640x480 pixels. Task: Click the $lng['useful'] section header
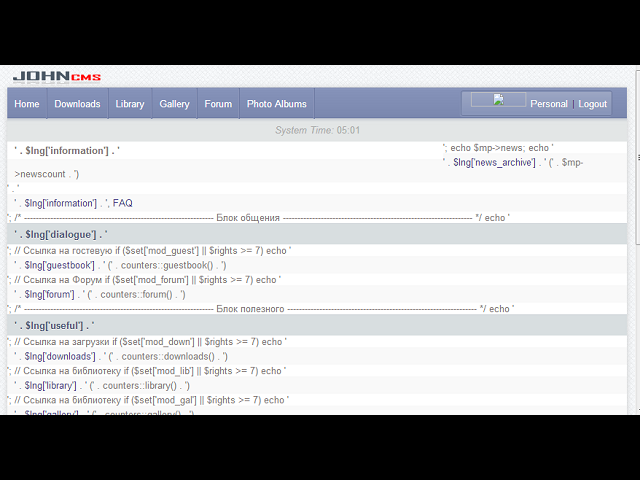tap(317, 325)
